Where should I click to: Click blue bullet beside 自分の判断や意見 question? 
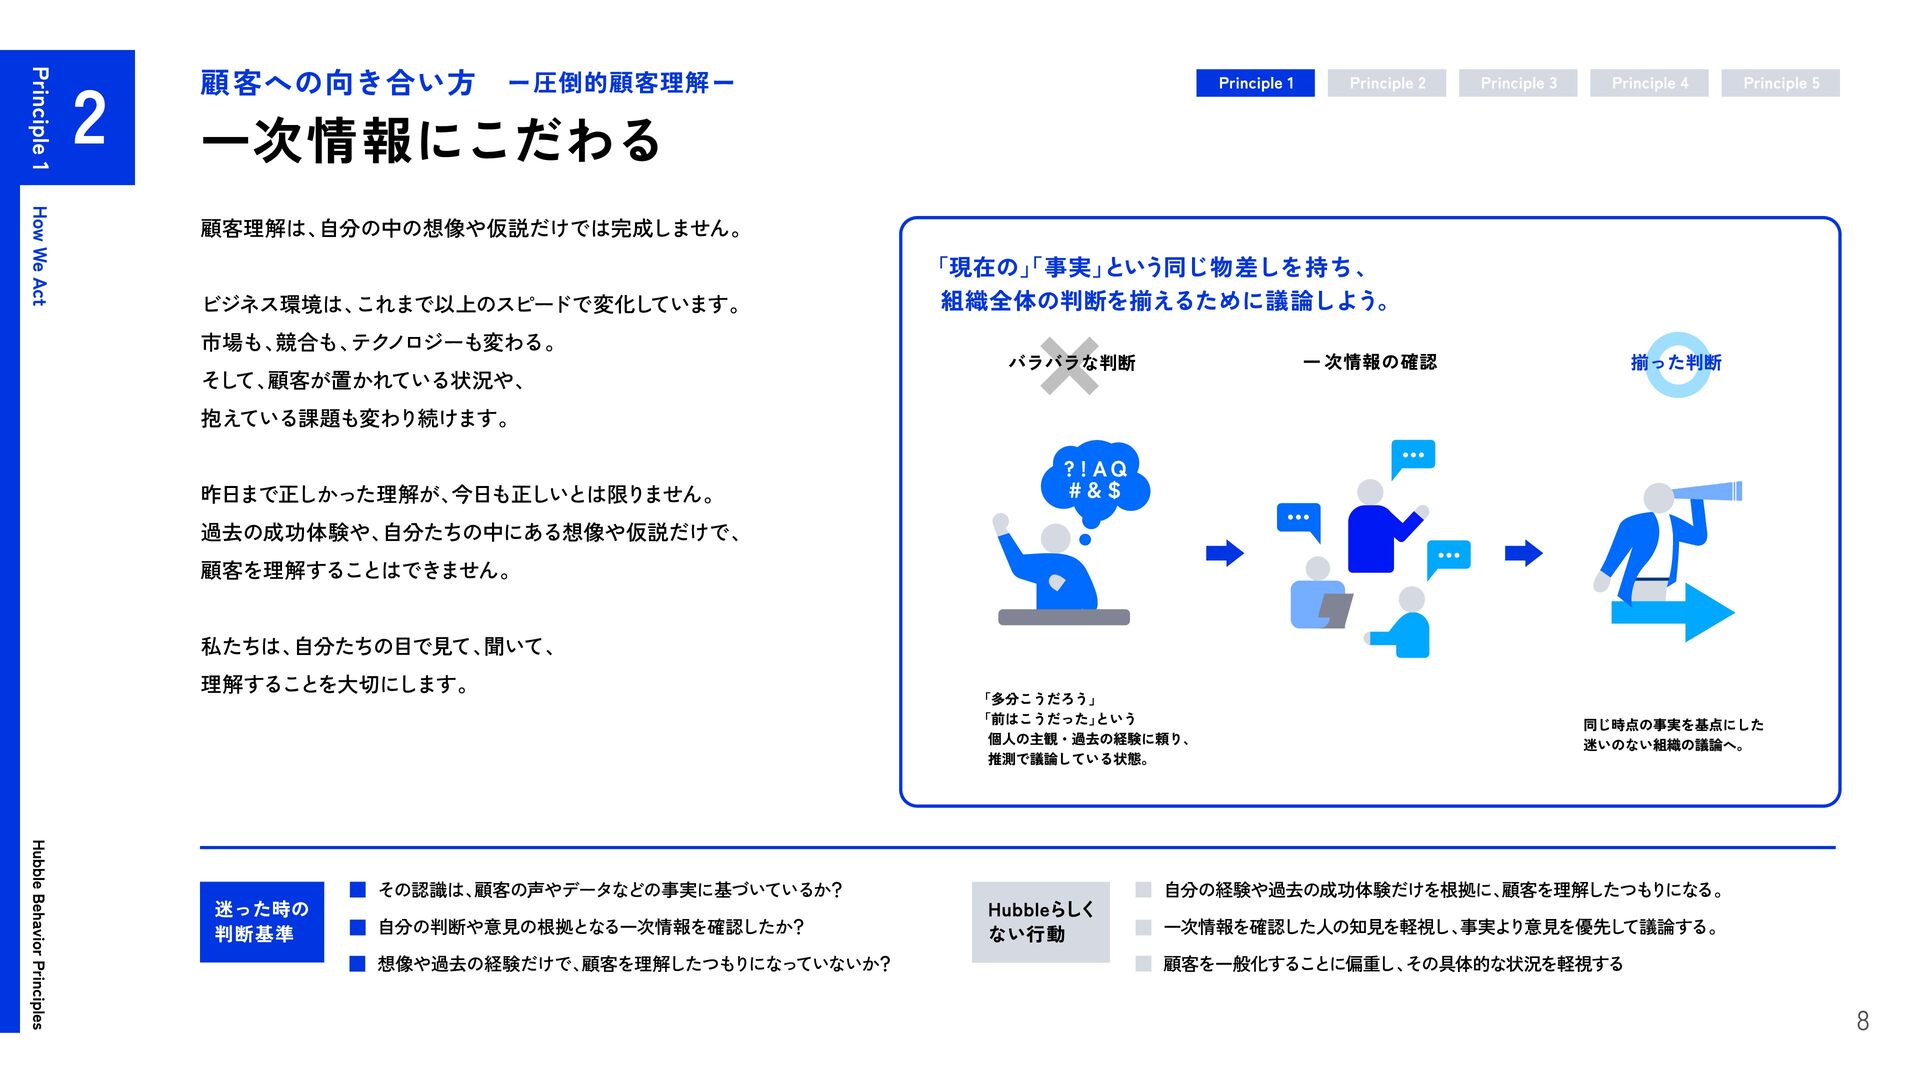(x=358, y=927)
